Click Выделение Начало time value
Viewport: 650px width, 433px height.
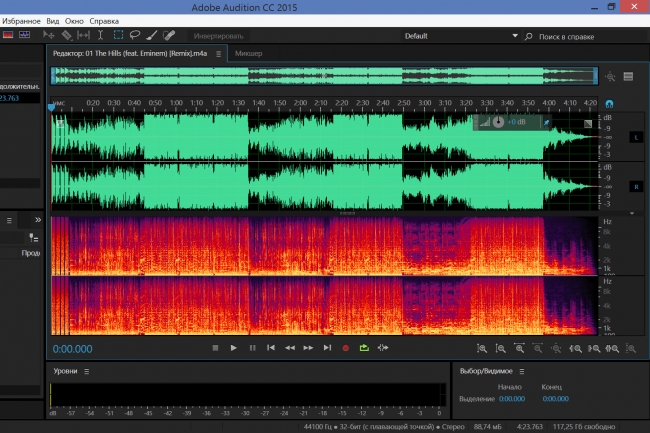[x=512, y=399]
